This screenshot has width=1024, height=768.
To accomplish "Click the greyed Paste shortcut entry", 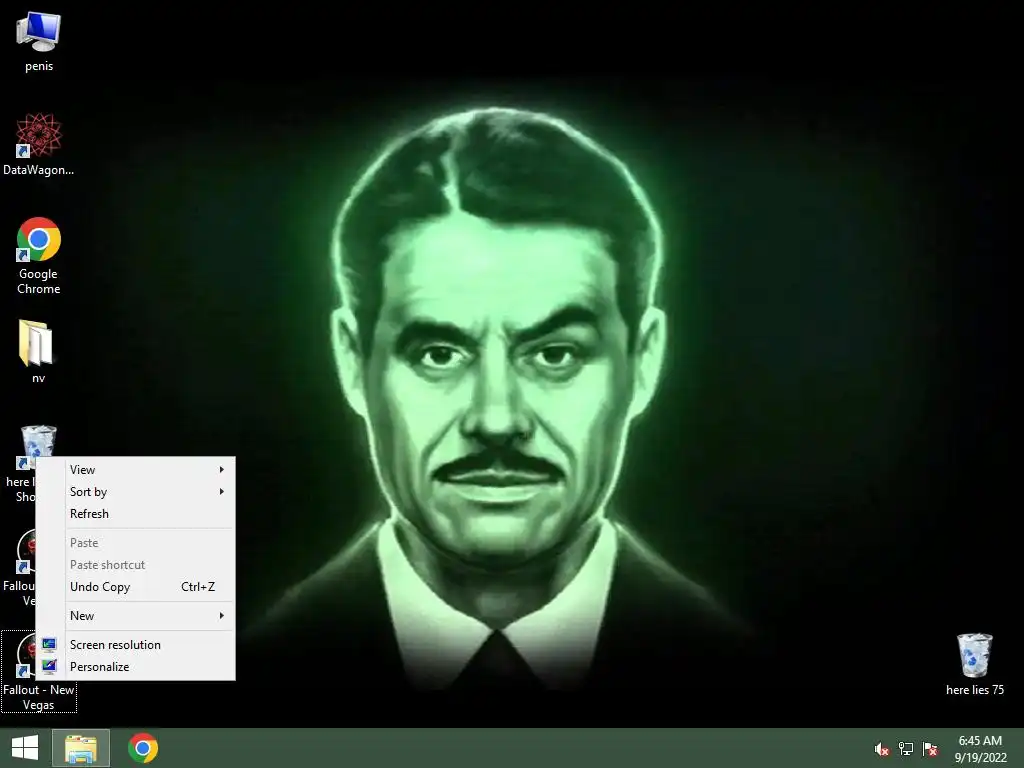I will (x=136, y=565).
